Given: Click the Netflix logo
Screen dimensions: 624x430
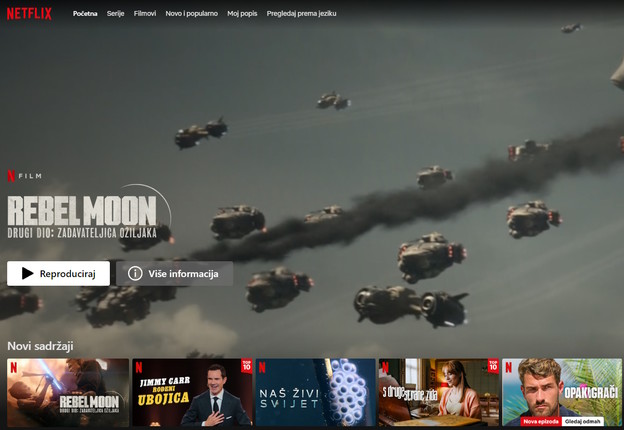Looking at the screenshot, I should [29, 14].
